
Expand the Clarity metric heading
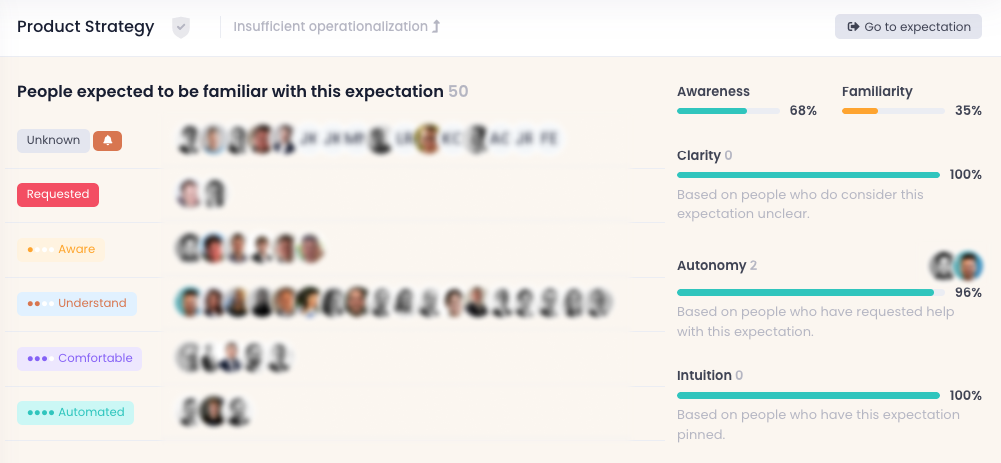click(x=699, y=155)
